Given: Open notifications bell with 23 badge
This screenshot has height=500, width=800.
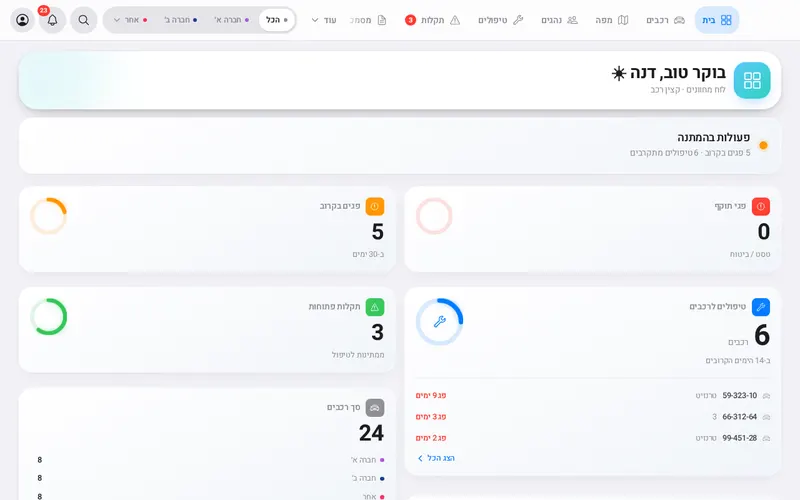Looking at the screenshot, I should pyautogui.click(x=53, y=20).
